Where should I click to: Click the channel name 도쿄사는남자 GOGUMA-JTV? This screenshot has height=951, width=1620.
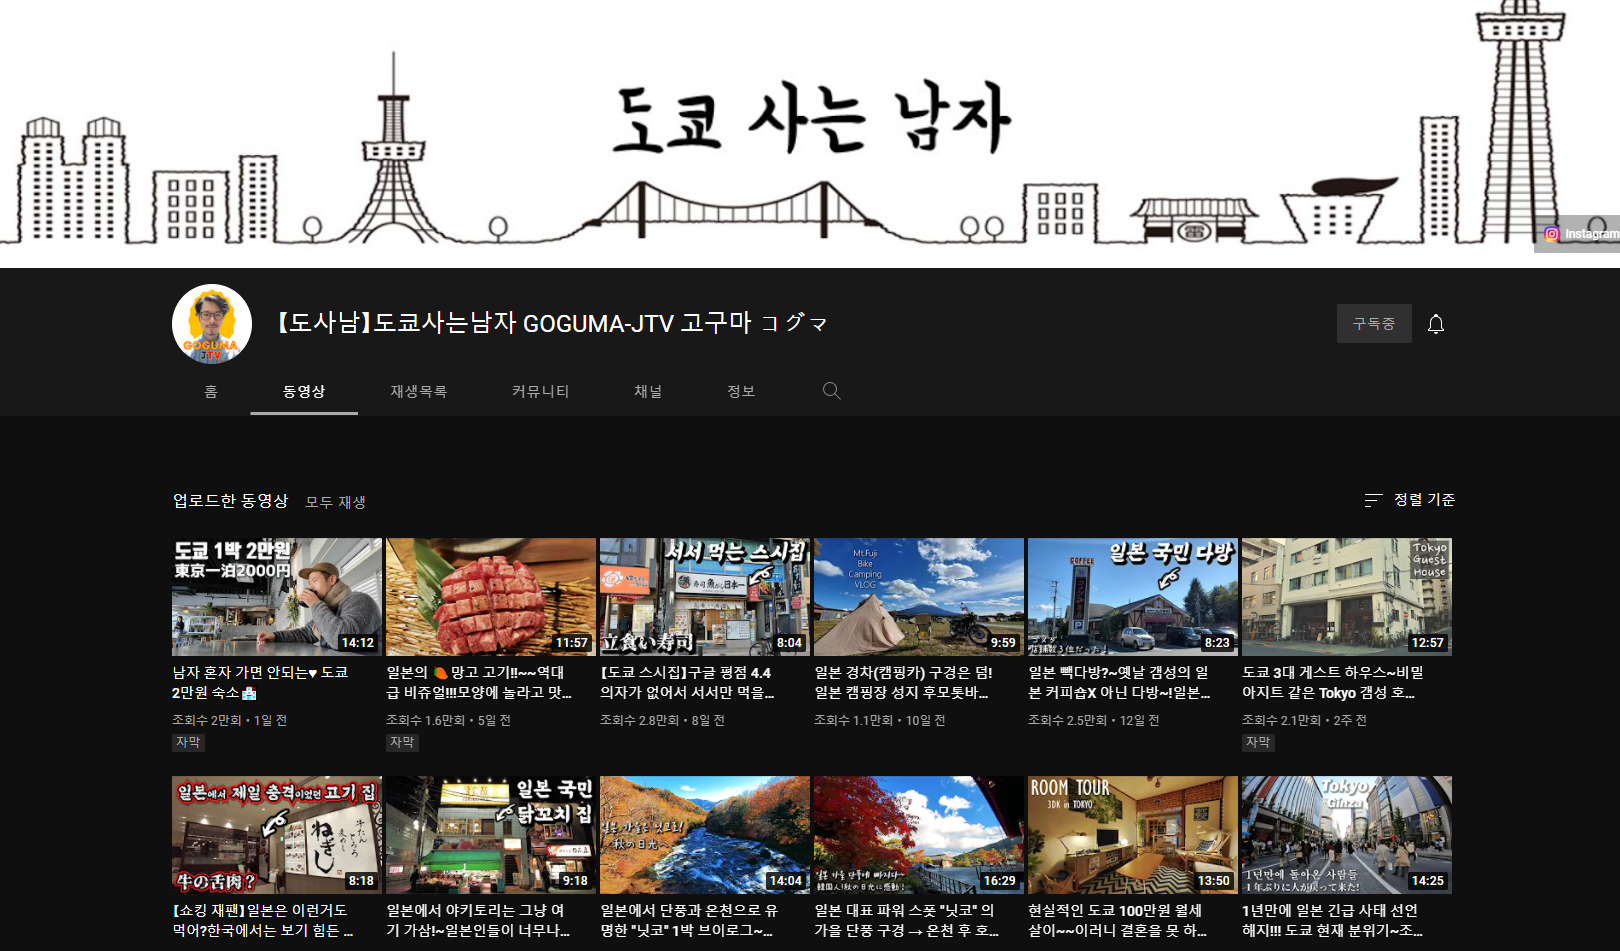(551, 323)
